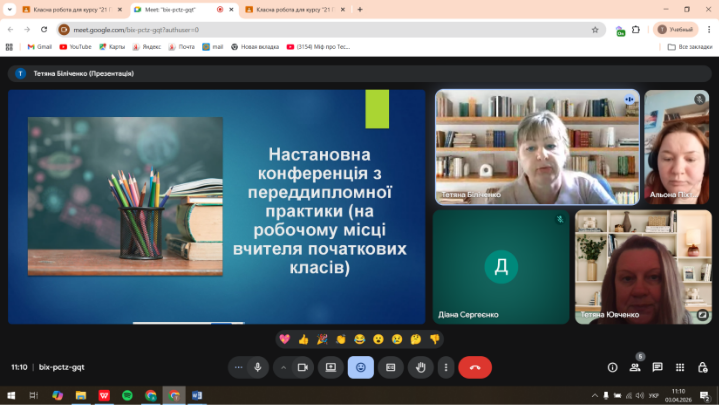720x405 pixels.
Task: Open more options vertical dots menu
Action: click(x=446, y=367)
